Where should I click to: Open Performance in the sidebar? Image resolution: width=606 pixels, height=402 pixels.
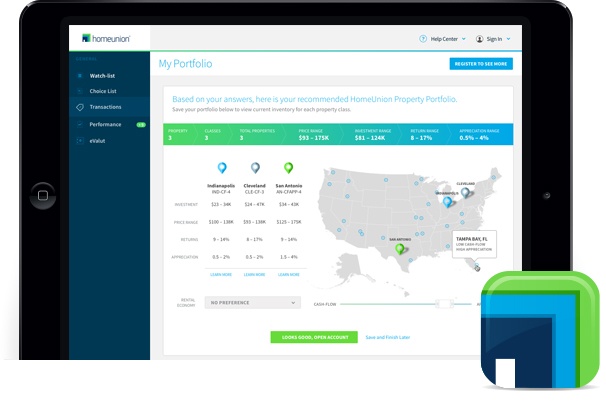click(x=105, y=124)
